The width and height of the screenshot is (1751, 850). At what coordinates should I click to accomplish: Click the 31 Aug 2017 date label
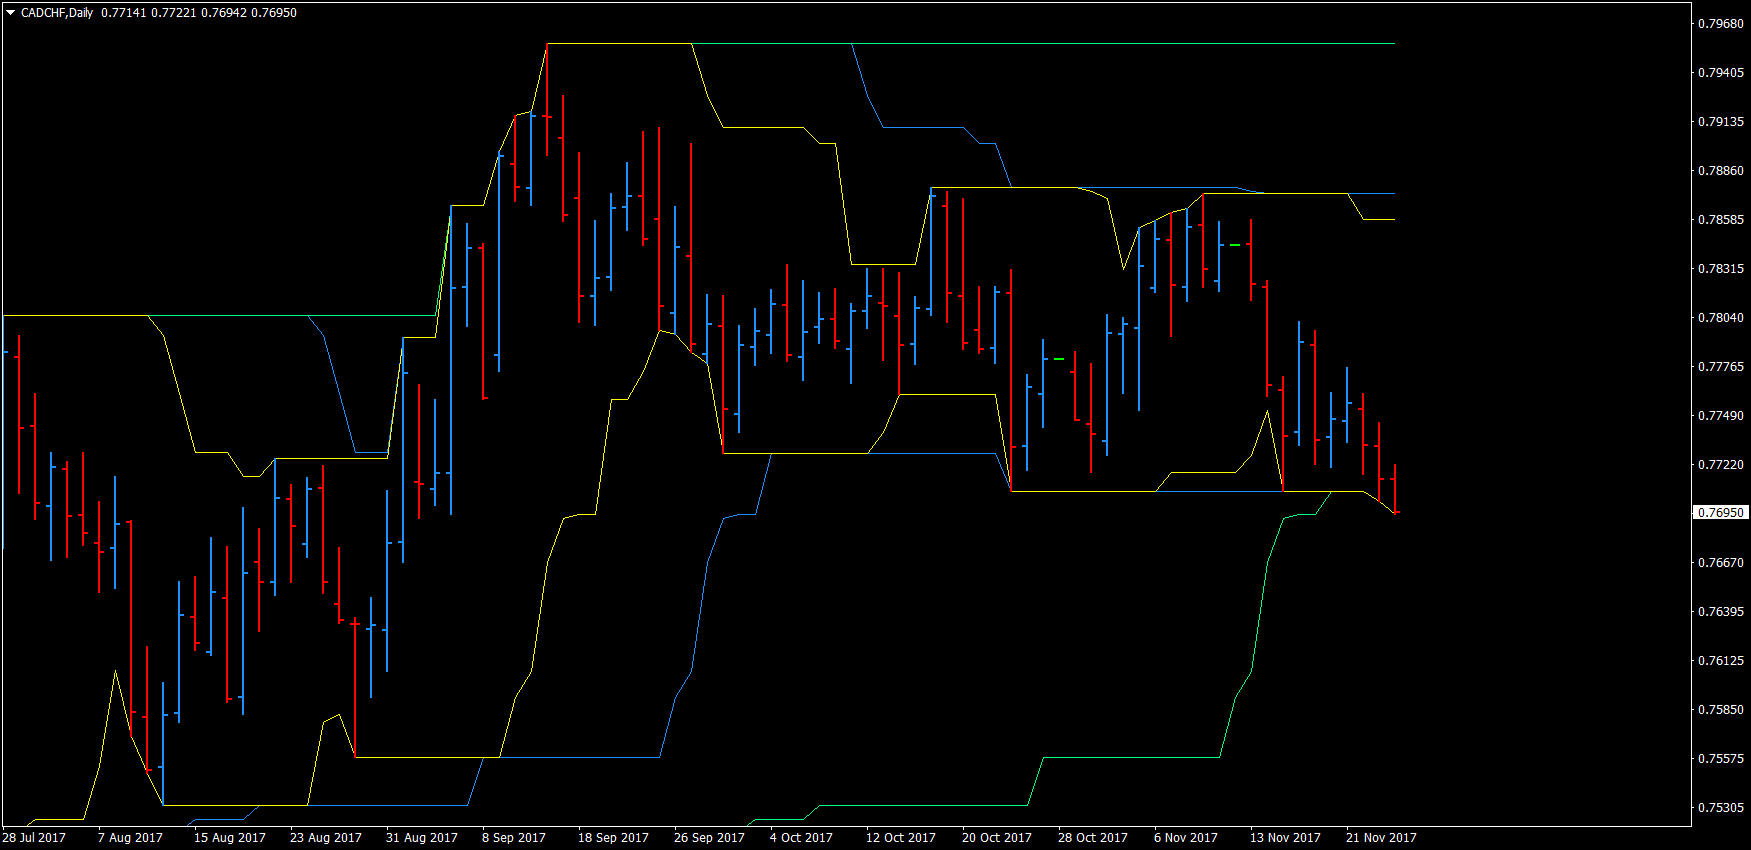click(422, 838)
